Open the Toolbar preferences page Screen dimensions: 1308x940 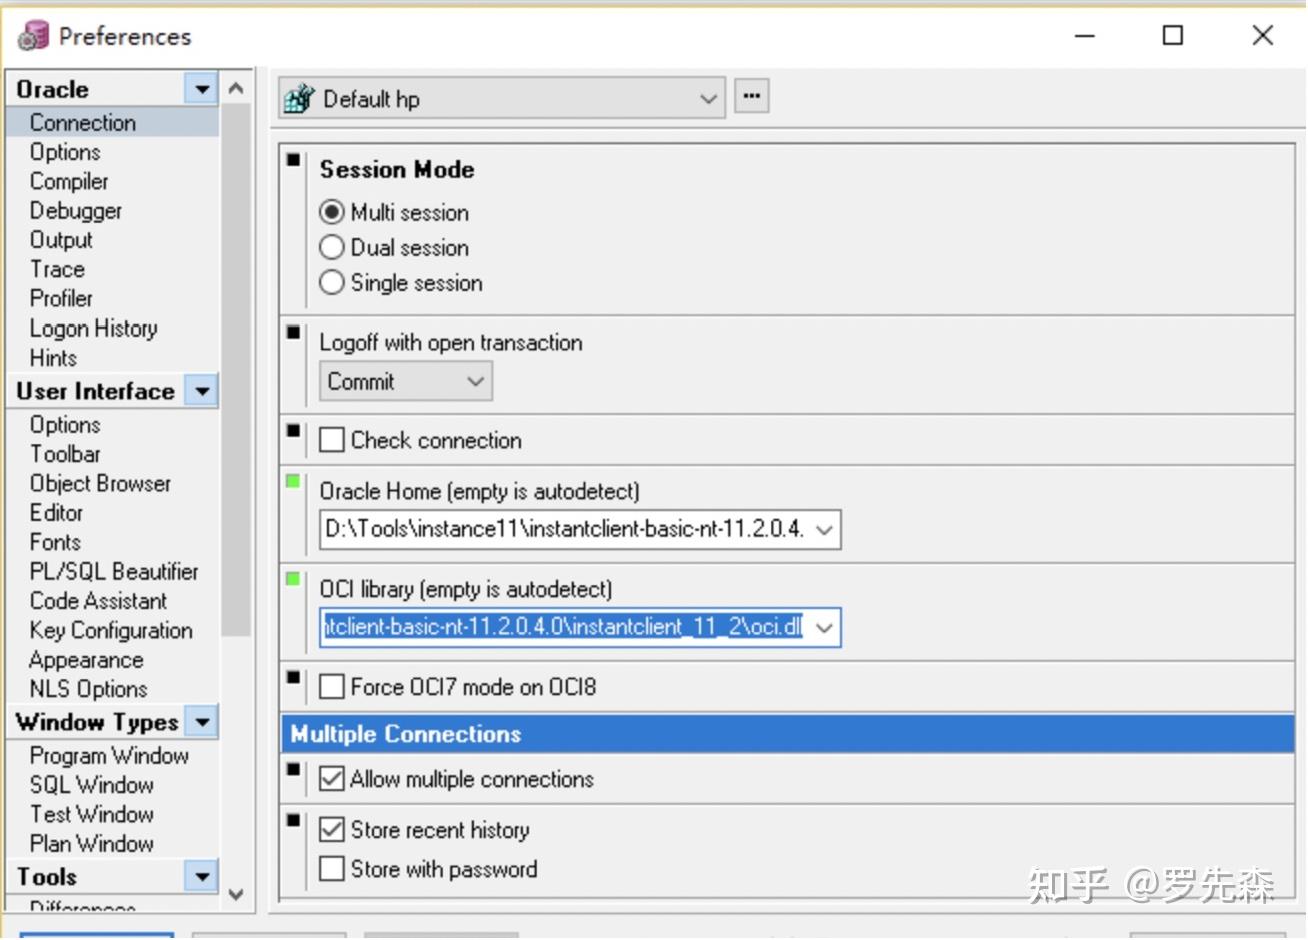(x=65, y=454)
